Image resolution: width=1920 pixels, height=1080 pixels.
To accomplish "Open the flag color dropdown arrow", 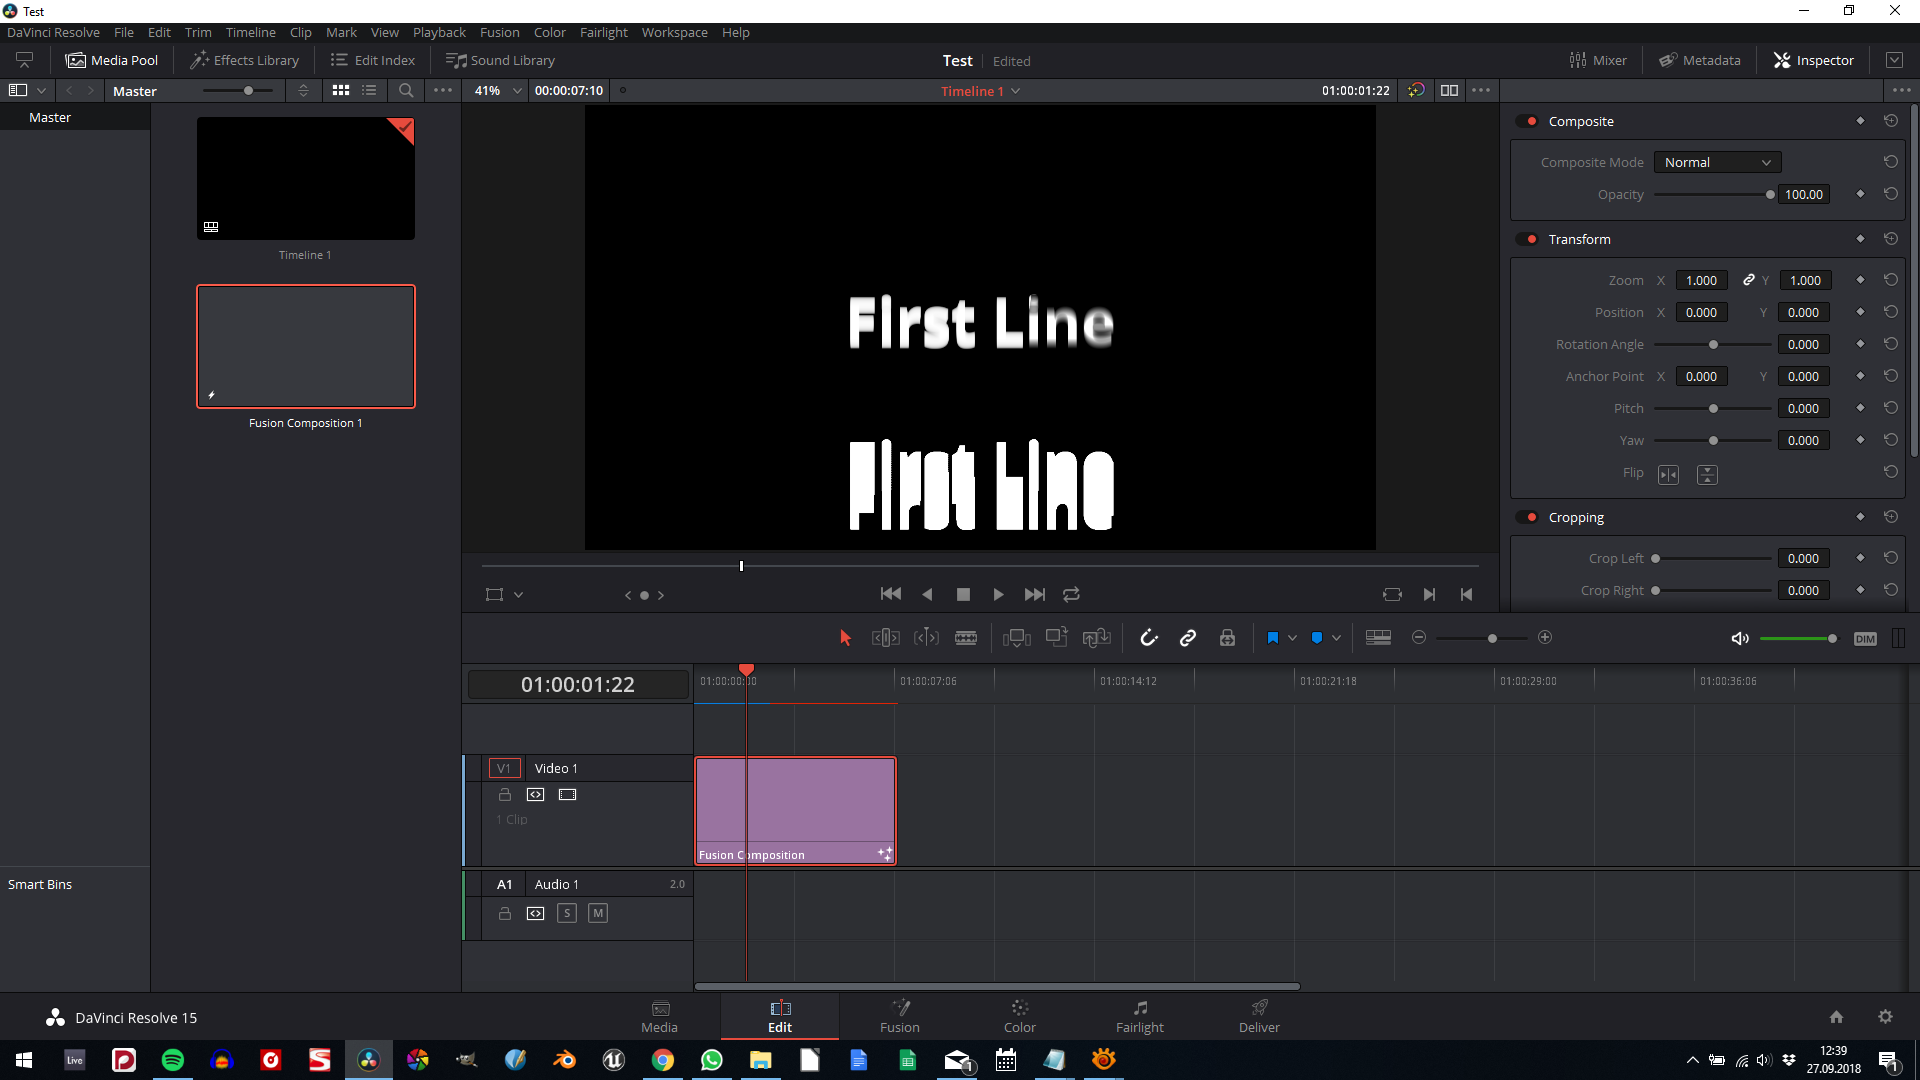I will (x=1292, y=638).
